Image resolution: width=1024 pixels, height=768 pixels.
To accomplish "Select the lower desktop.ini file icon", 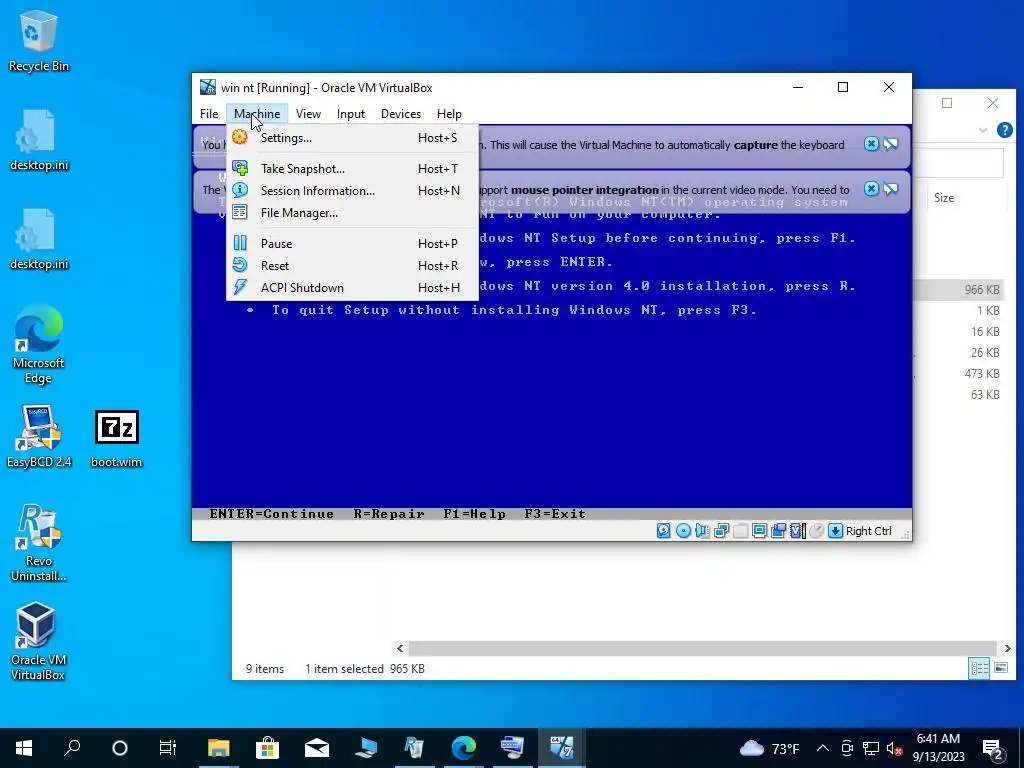I will tap(39, 240).
